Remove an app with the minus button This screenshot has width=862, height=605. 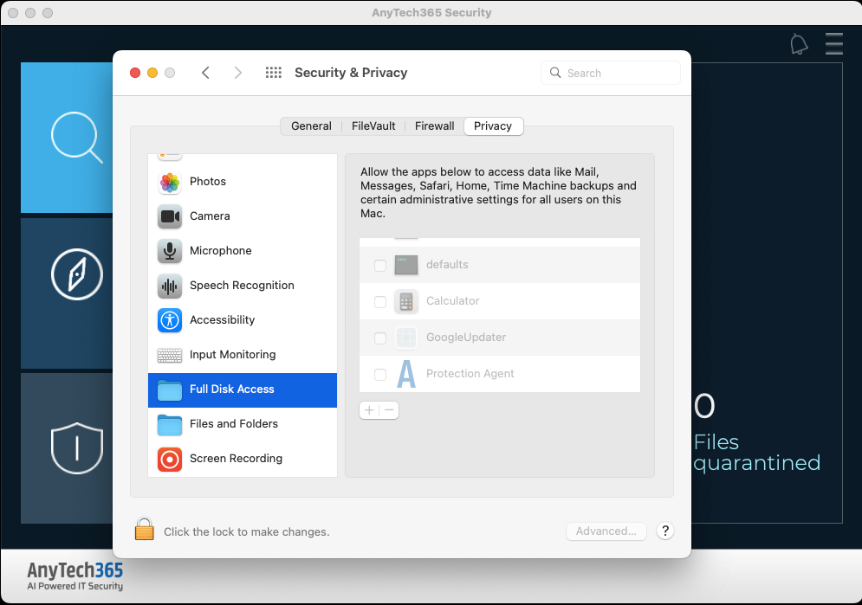(389, 410)
